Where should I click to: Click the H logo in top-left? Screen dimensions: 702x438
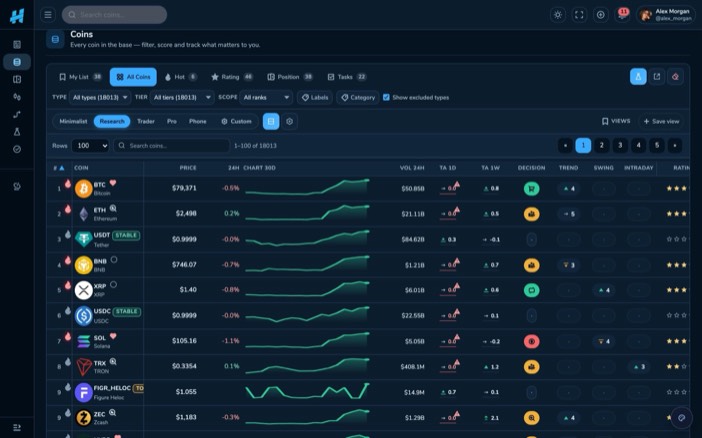(x=17, y=16)
